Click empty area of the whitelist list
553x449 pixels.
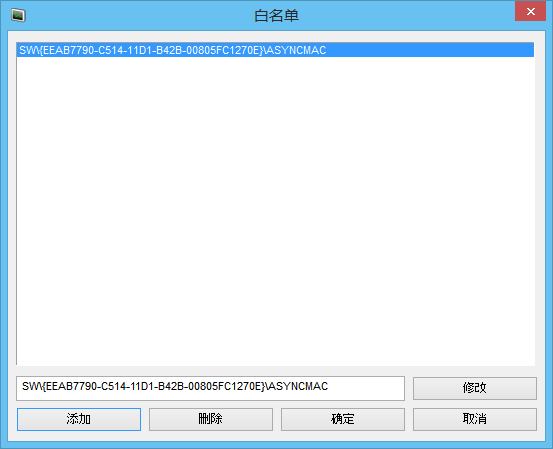point(275,212)
